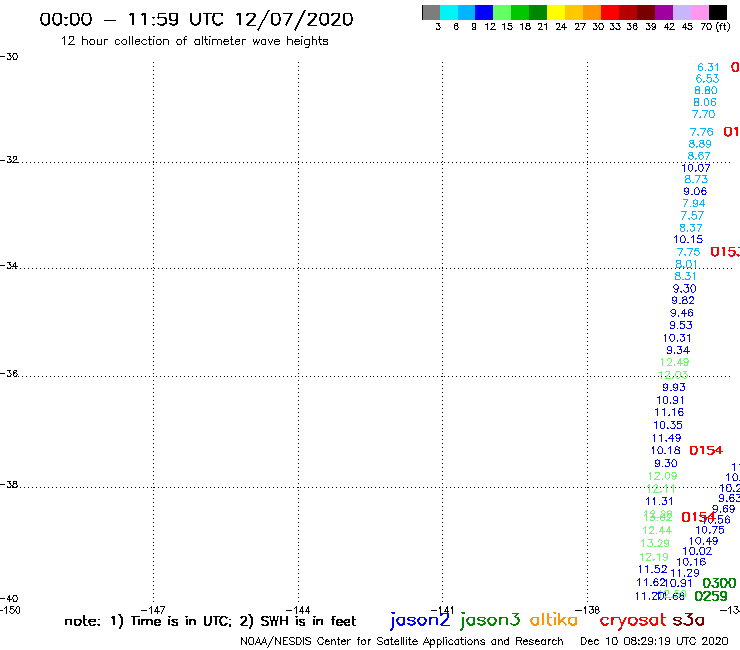Click the wave height value 10.75
This screenshot has height=650, width=740.
[x=710, y=530]
